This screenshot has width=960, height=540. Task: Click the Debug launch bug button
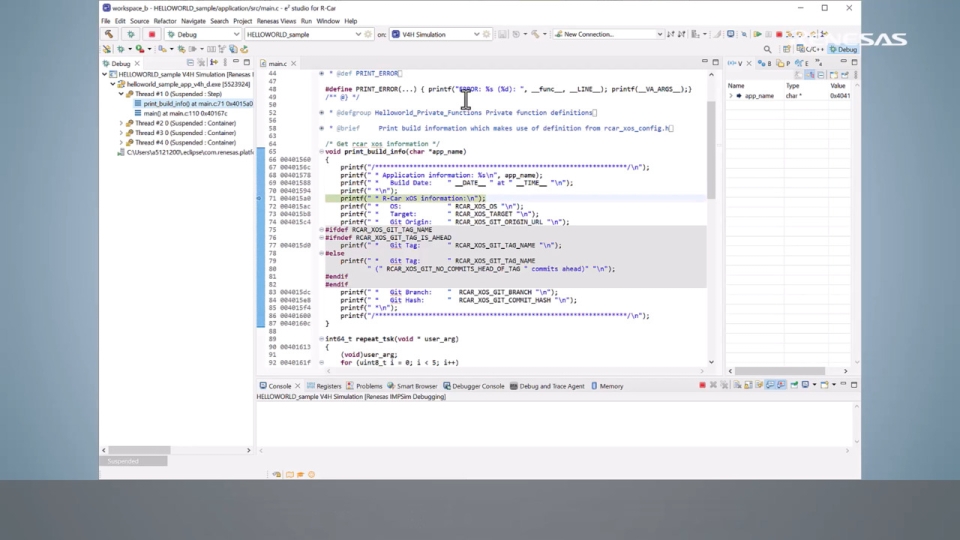click(130, 34)
